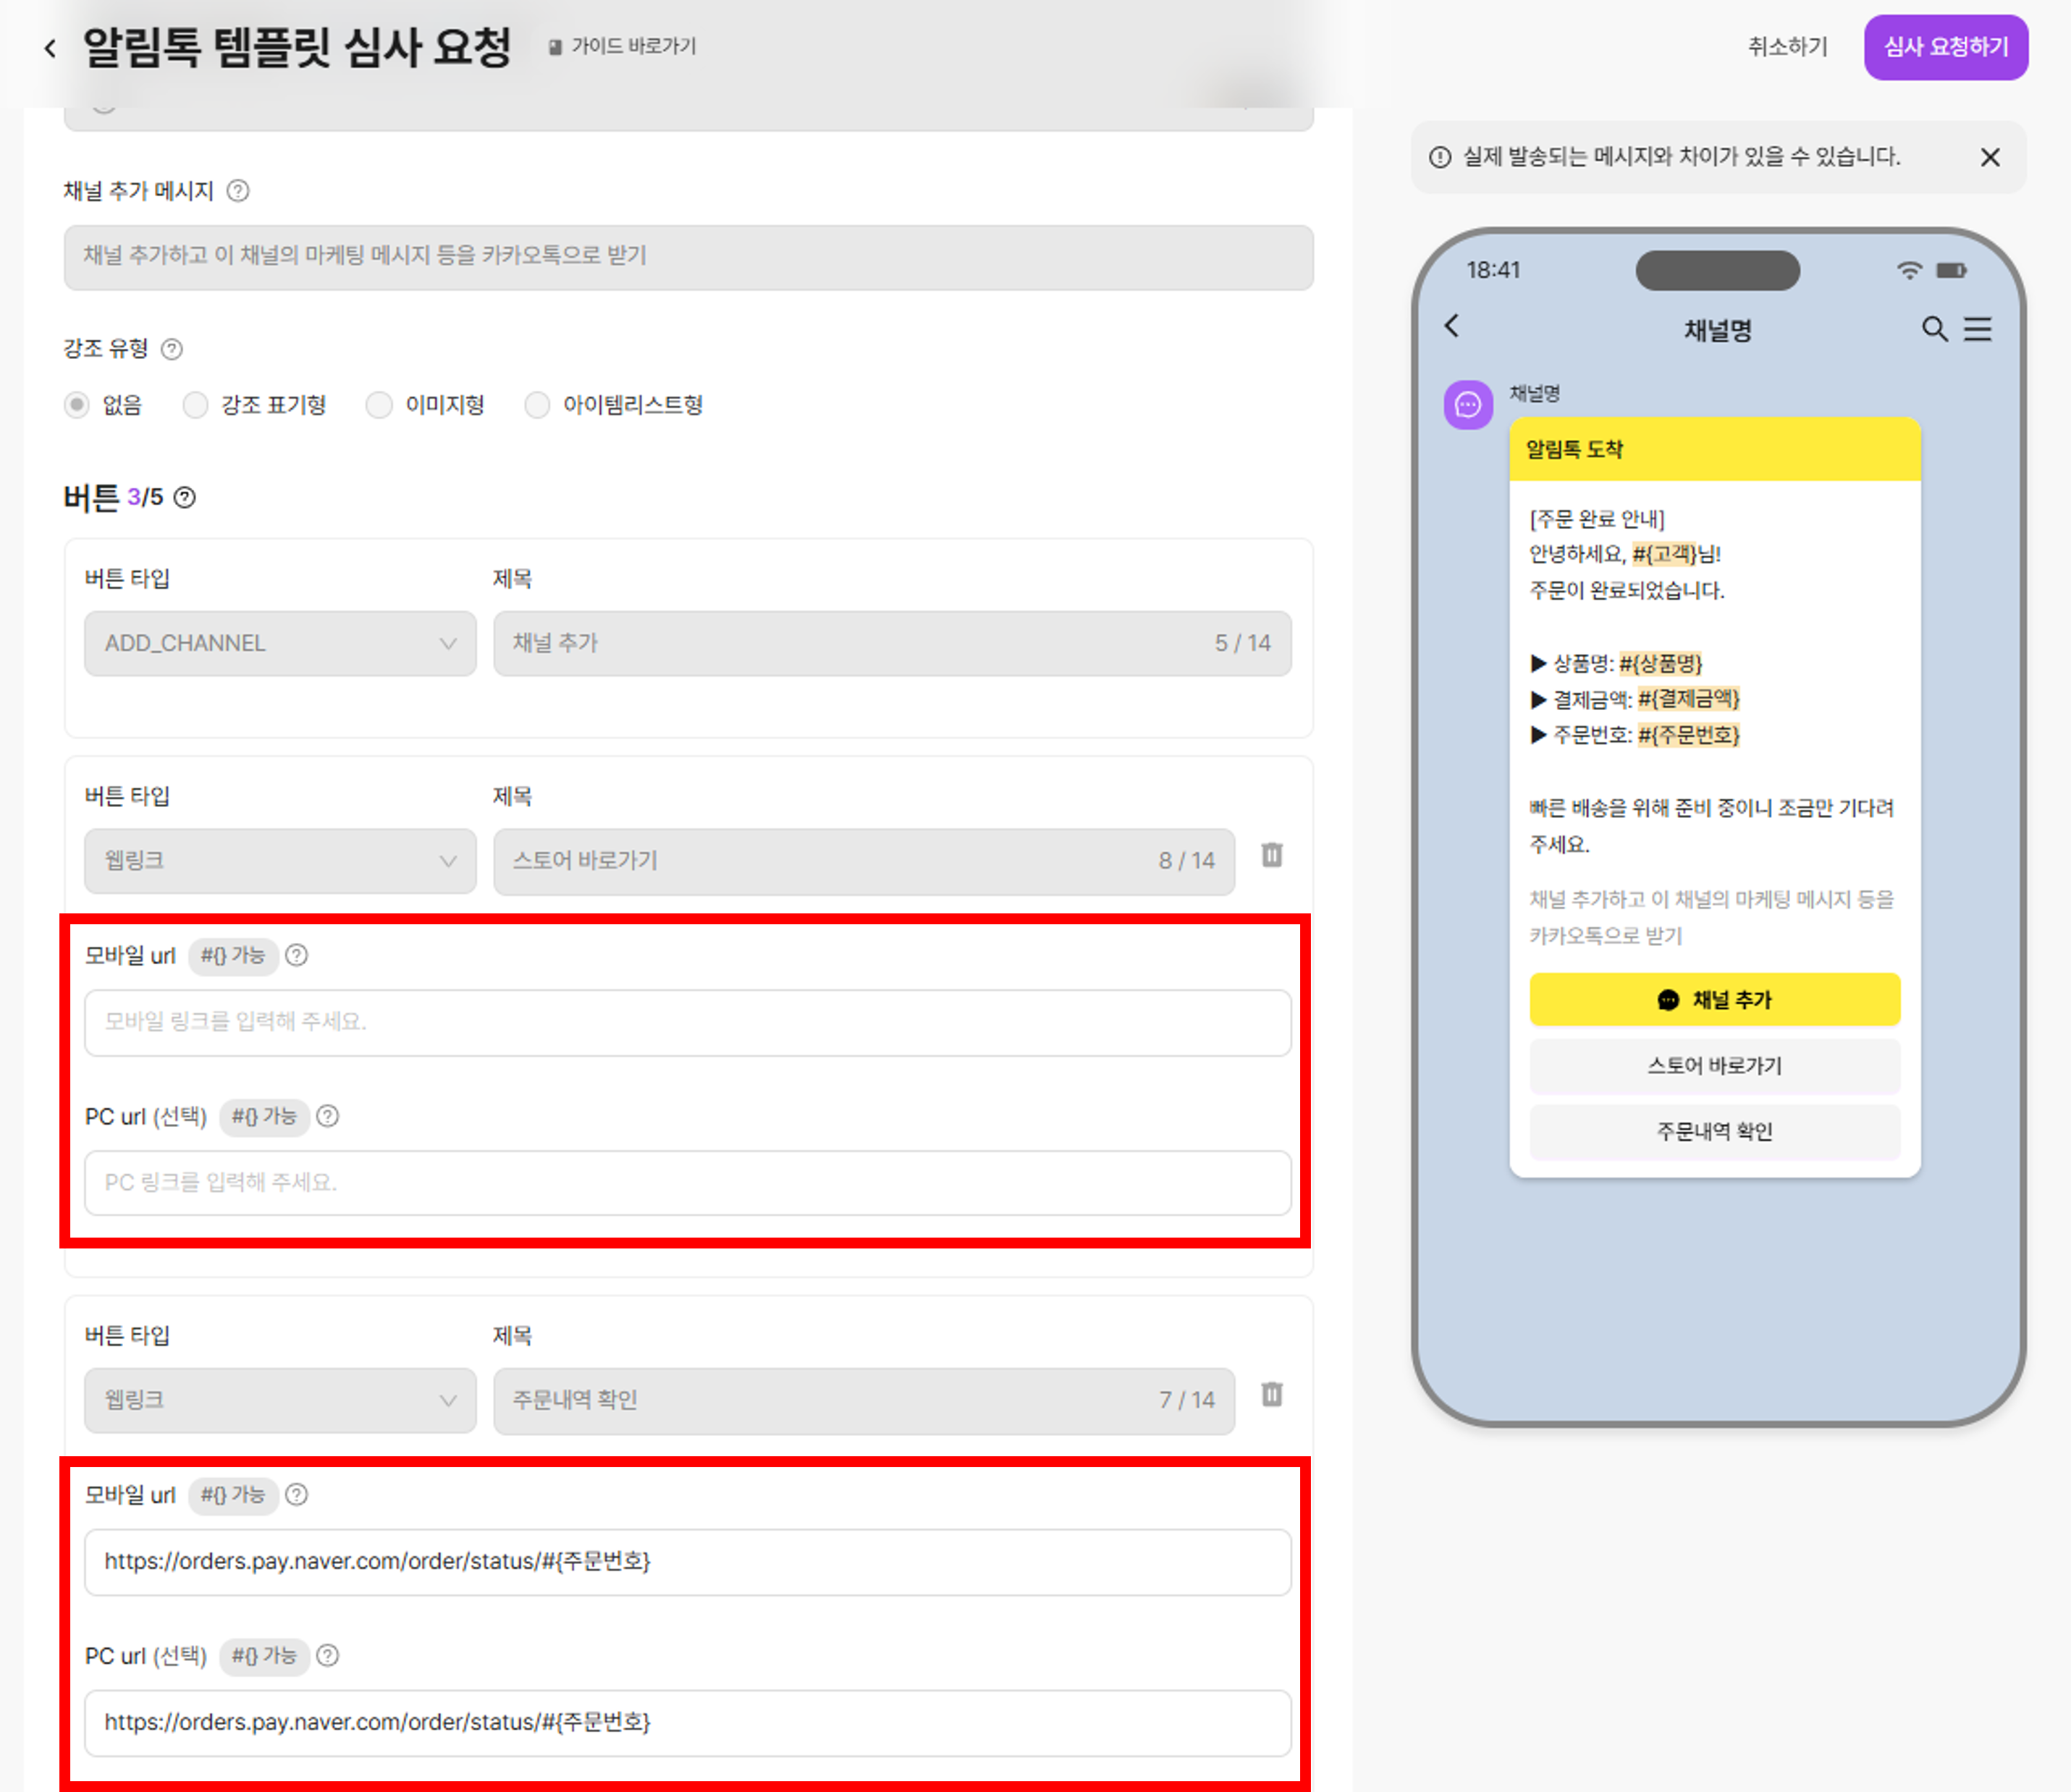The image size is (2071, 1792).
Task: Open the 가이드 바로가기 link
Action: pyautogui.click(x=622, y=46)
